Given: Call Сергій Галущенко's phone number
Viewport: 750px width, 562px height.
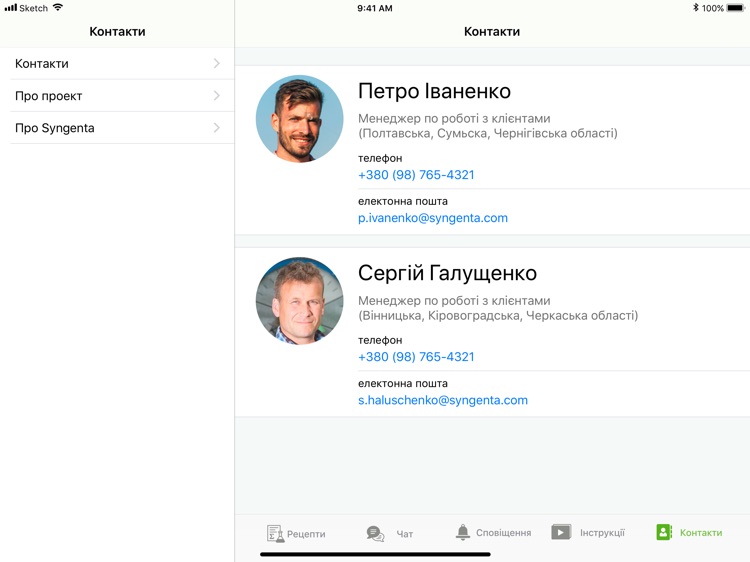Looking at the screenshot, I should coord(416,357).
